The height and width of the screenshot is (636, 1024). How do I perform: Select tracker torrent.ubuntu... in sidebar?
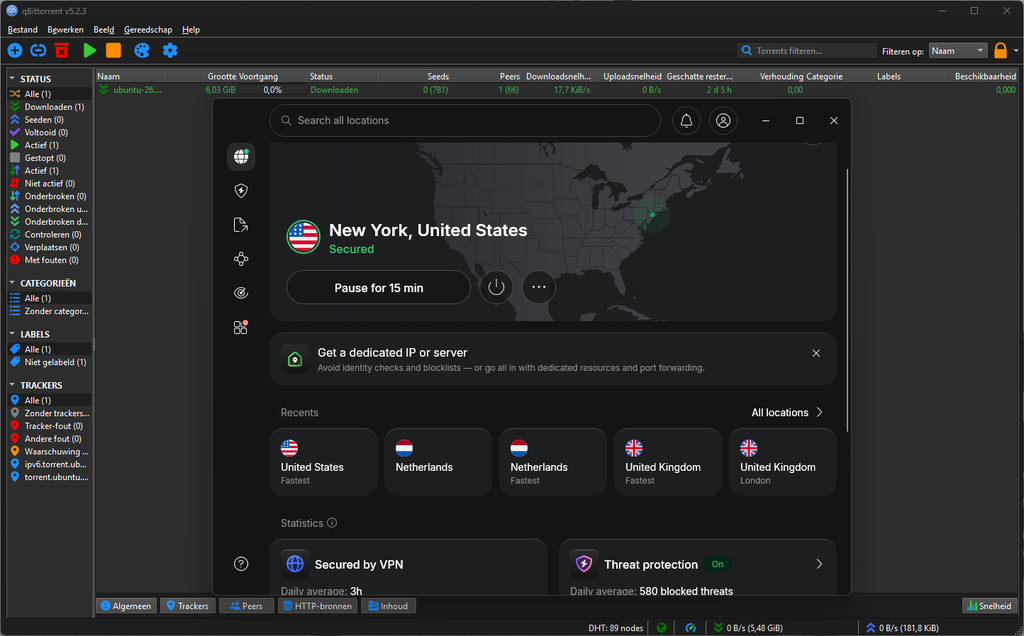(50, 477)
